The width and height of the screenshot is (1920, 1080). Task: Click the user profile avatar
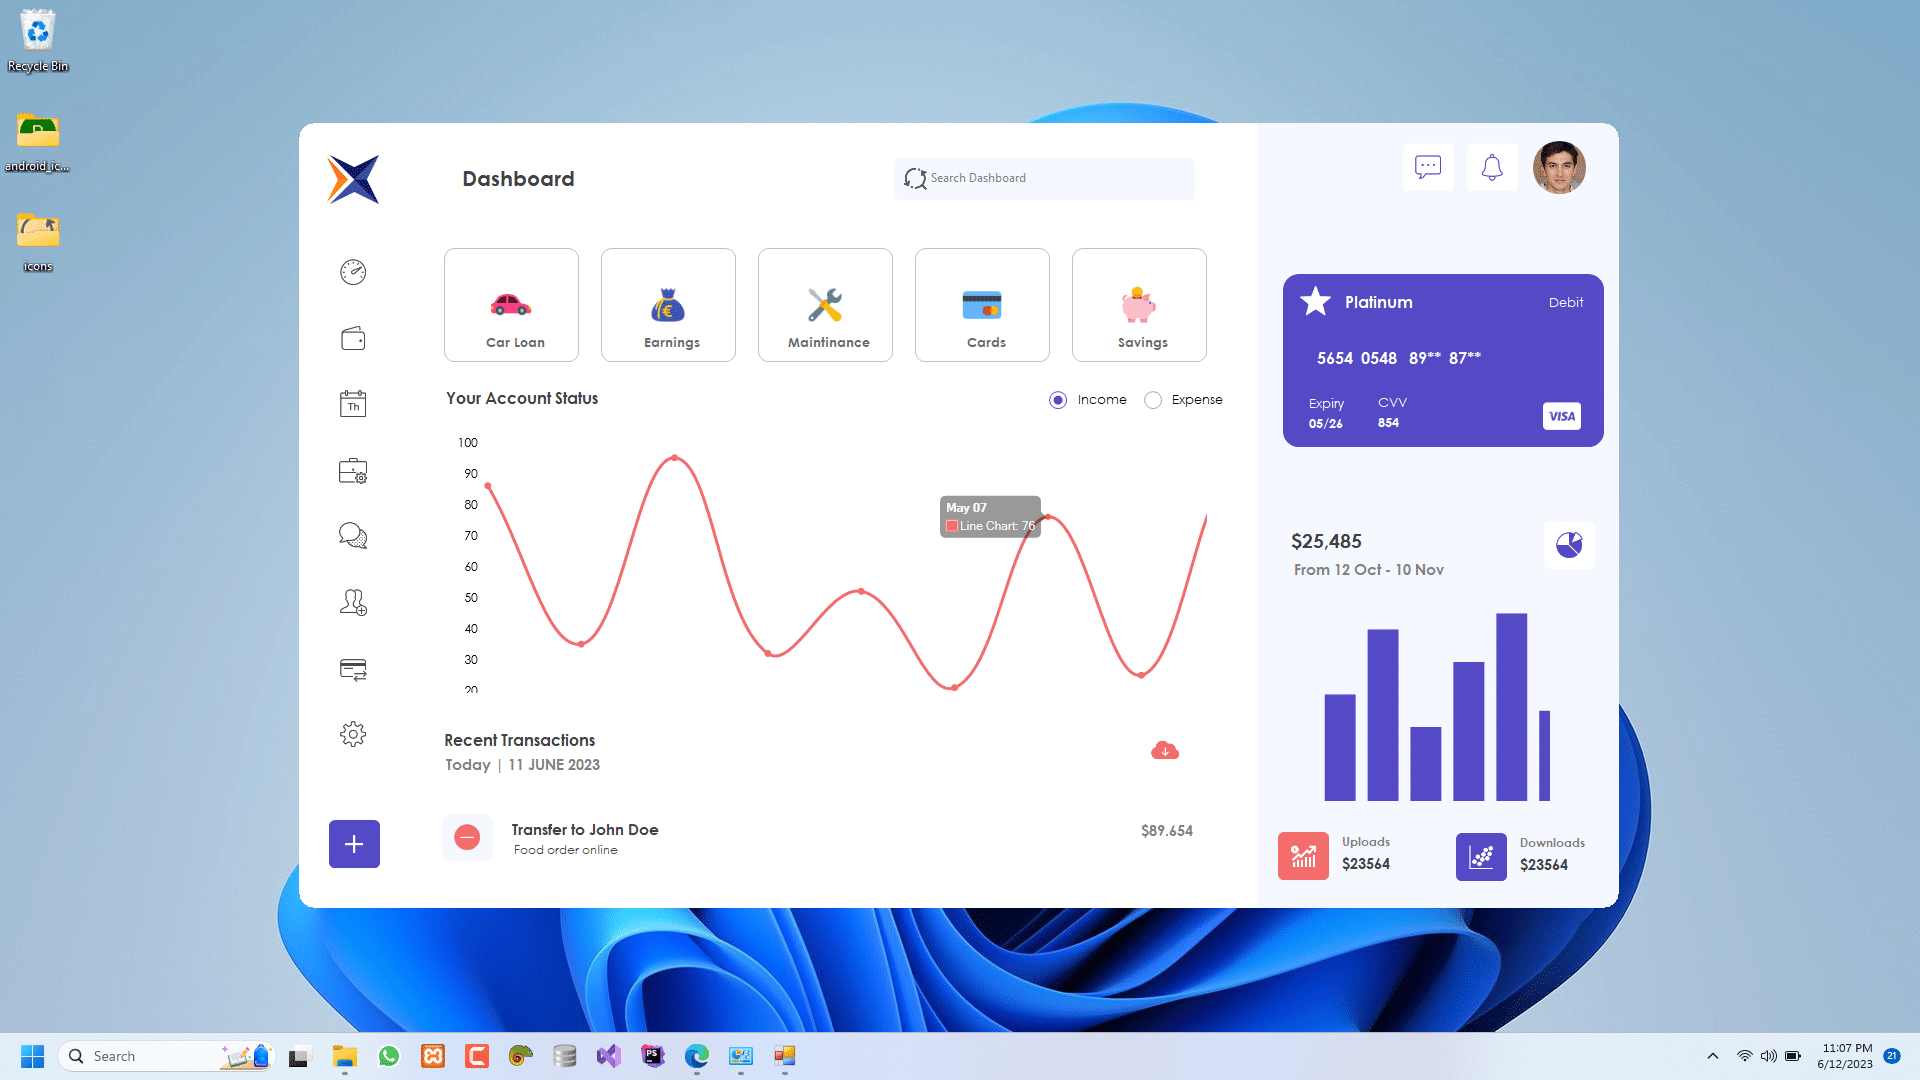tap(1559, 166)
